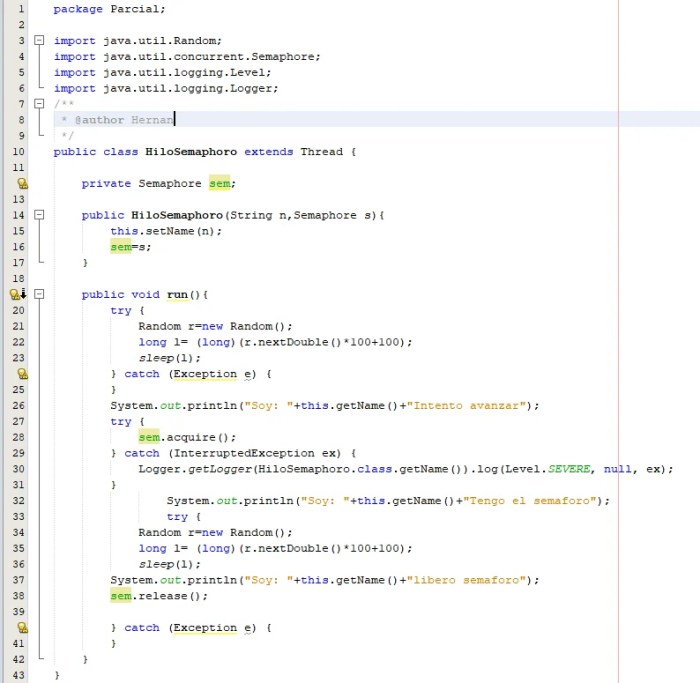Click the class name "HiloSemaphoro" on line 10

pyautogui.click(x=191, y=152)
